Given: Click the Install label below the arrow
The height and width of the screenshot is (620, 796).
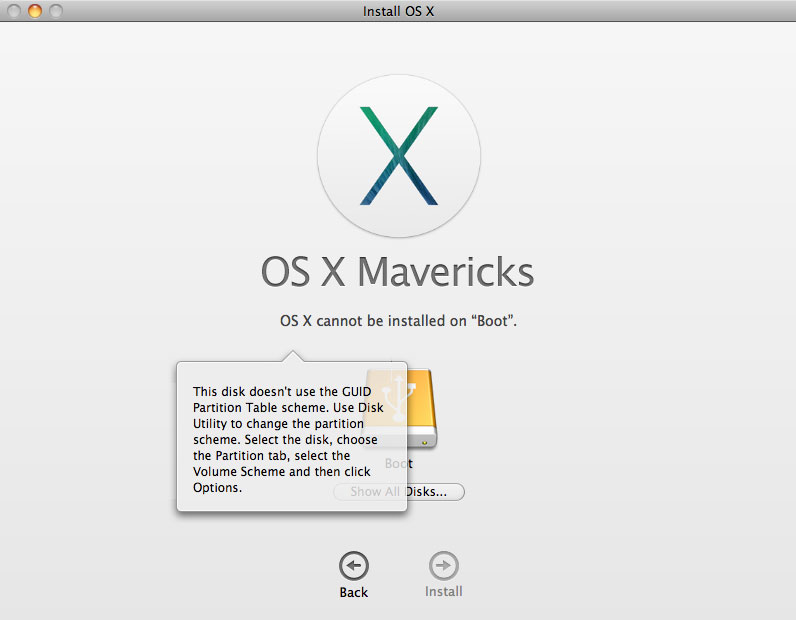Looking at the screenshot, I should tap(444, 592).
